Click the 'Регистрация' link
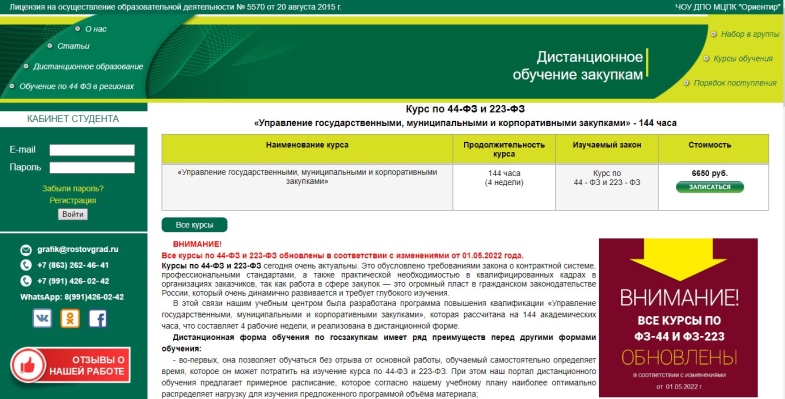This screenshot has width=785, height=399. [73, 200]
